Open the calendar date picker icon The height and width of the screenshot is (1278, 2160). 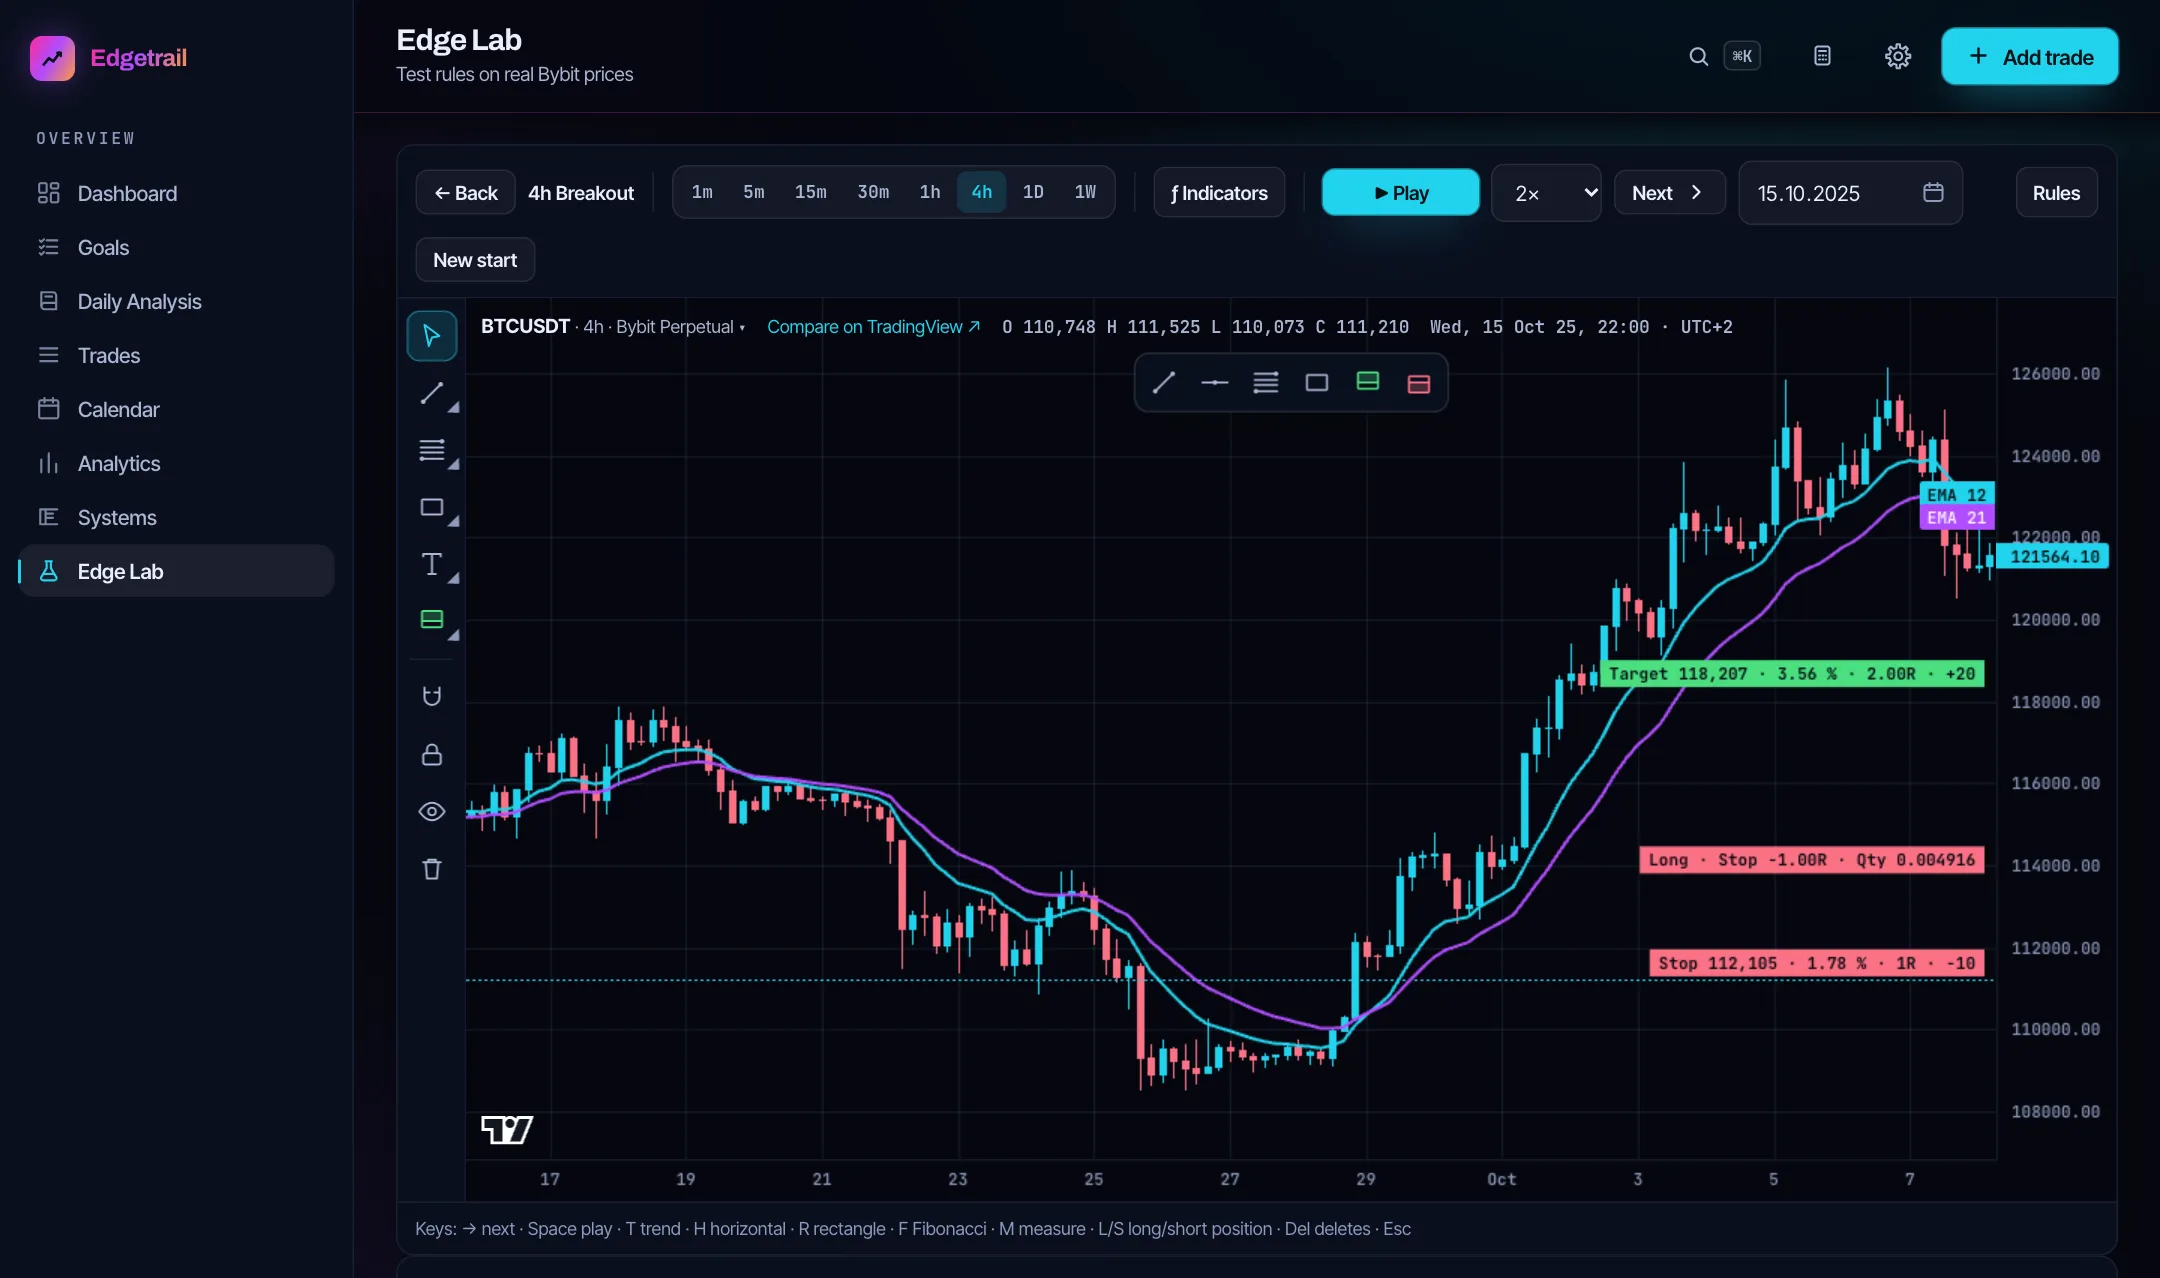1933,192
